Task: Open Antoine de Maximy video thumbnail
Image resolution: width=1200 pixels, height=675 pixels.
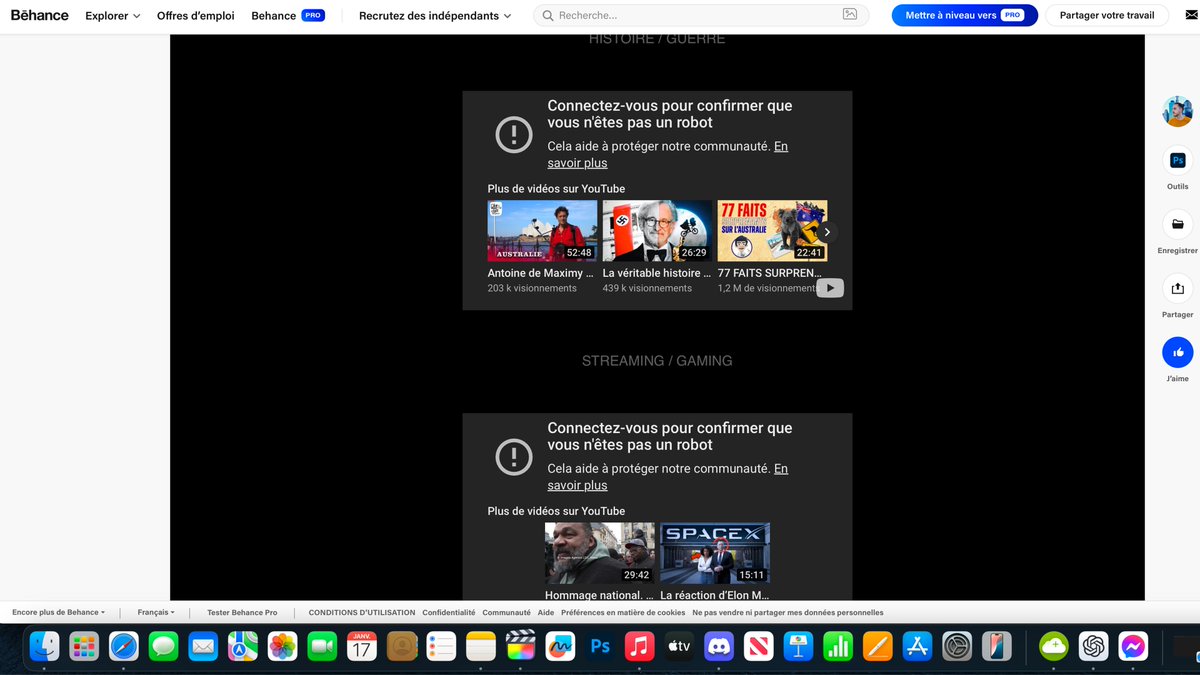Action: tap(542, 231)
